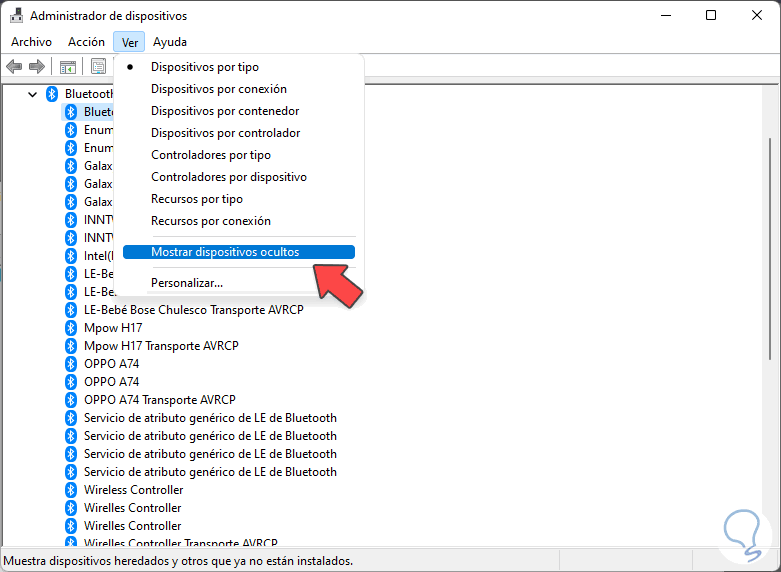Maximize the Administrador de dispositivos window
The image size is (781, 572).
711,15
